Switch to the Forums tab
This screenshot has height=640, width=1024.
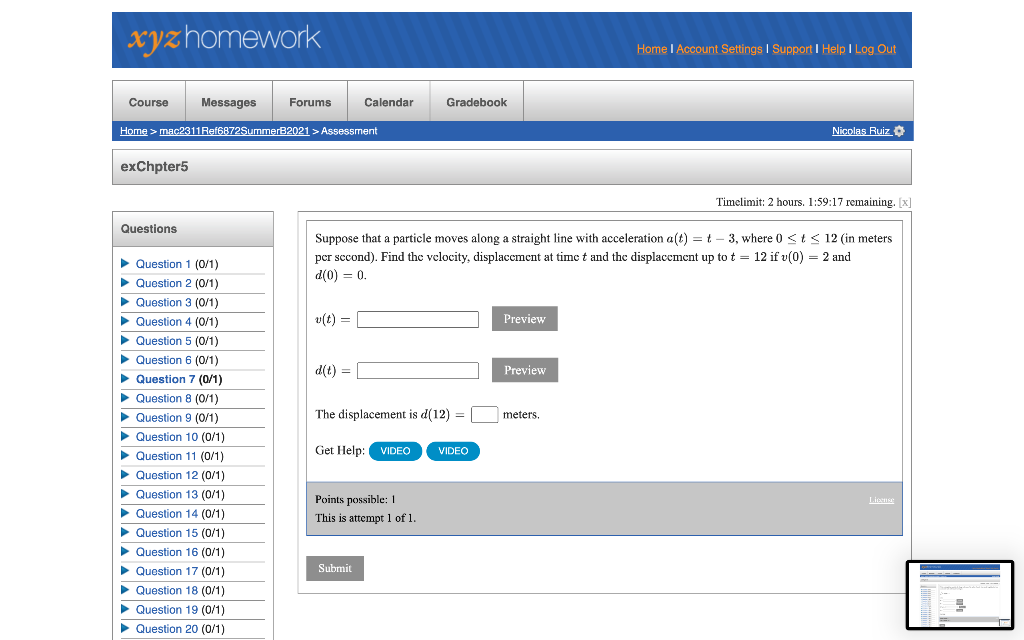pos(309,101)
